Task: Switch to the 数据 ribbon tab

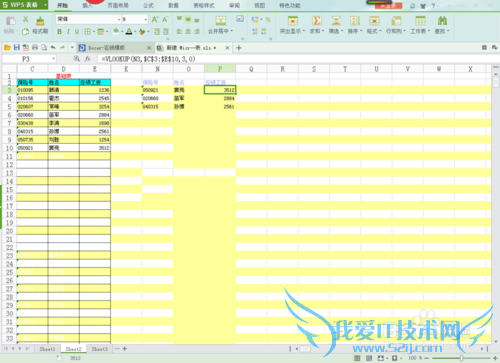Action: [x=173, y=5]
